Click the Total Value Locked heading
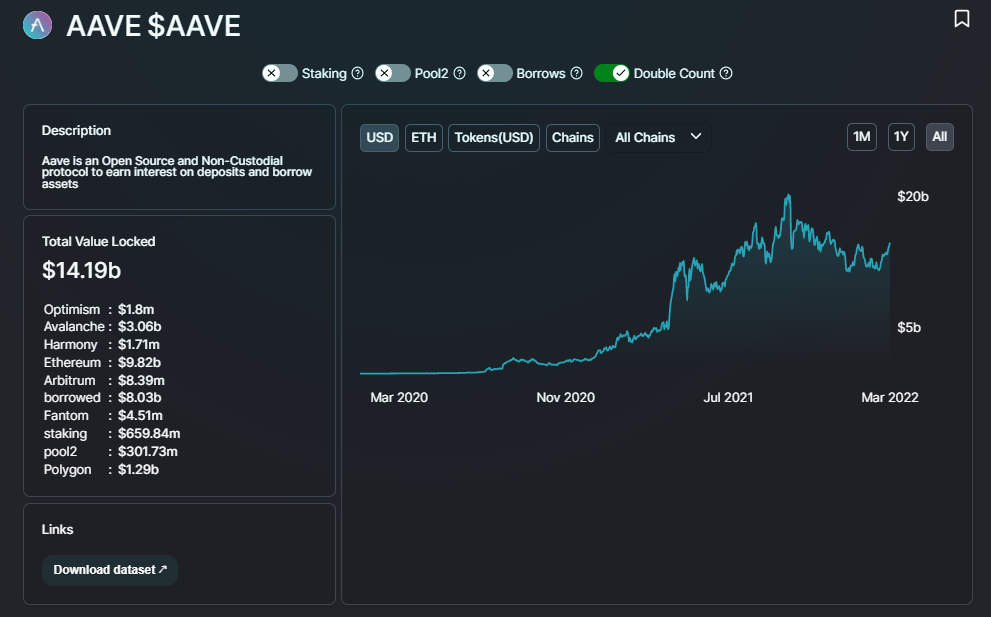 (99, 241)
